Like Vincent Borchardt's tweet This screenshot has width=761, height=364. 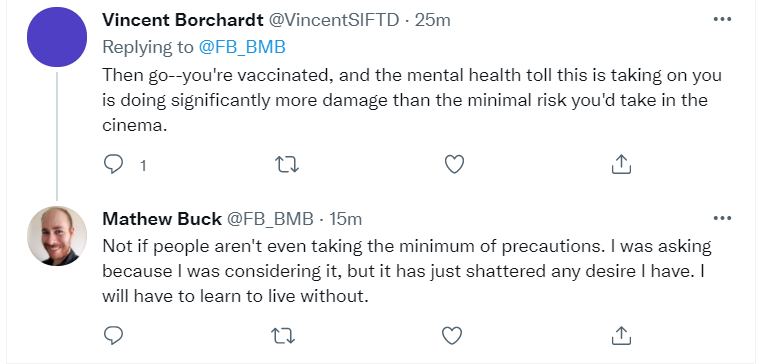click(454, 165)
